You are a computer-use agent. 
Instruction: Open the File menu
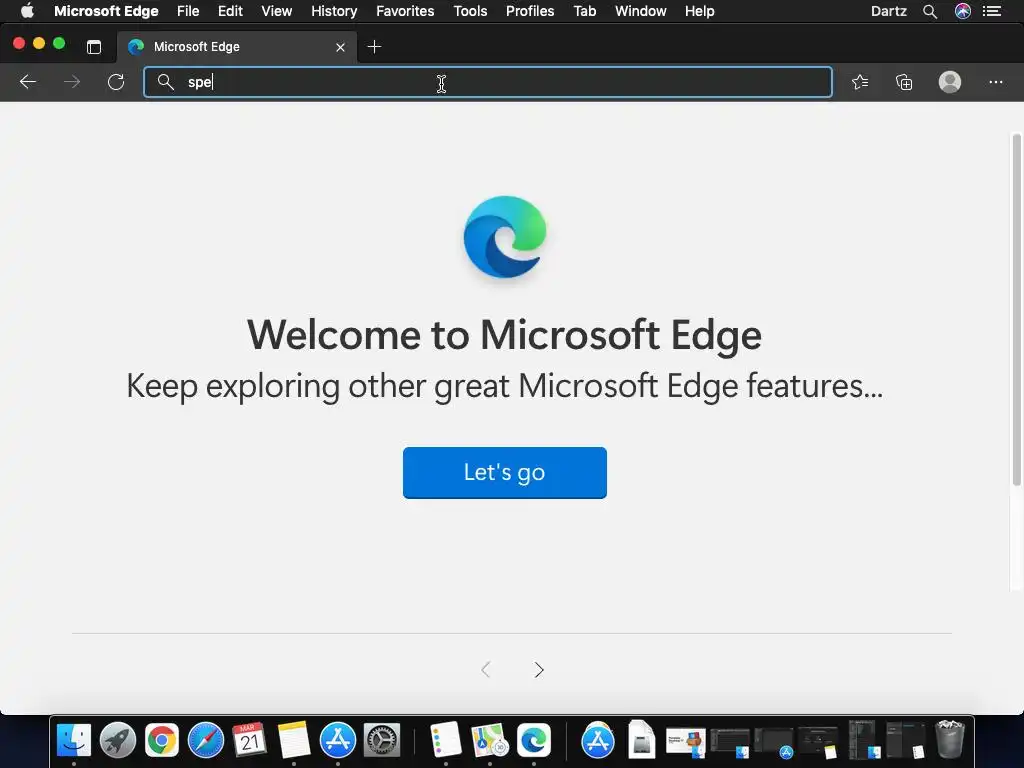[x=188, y=11]
